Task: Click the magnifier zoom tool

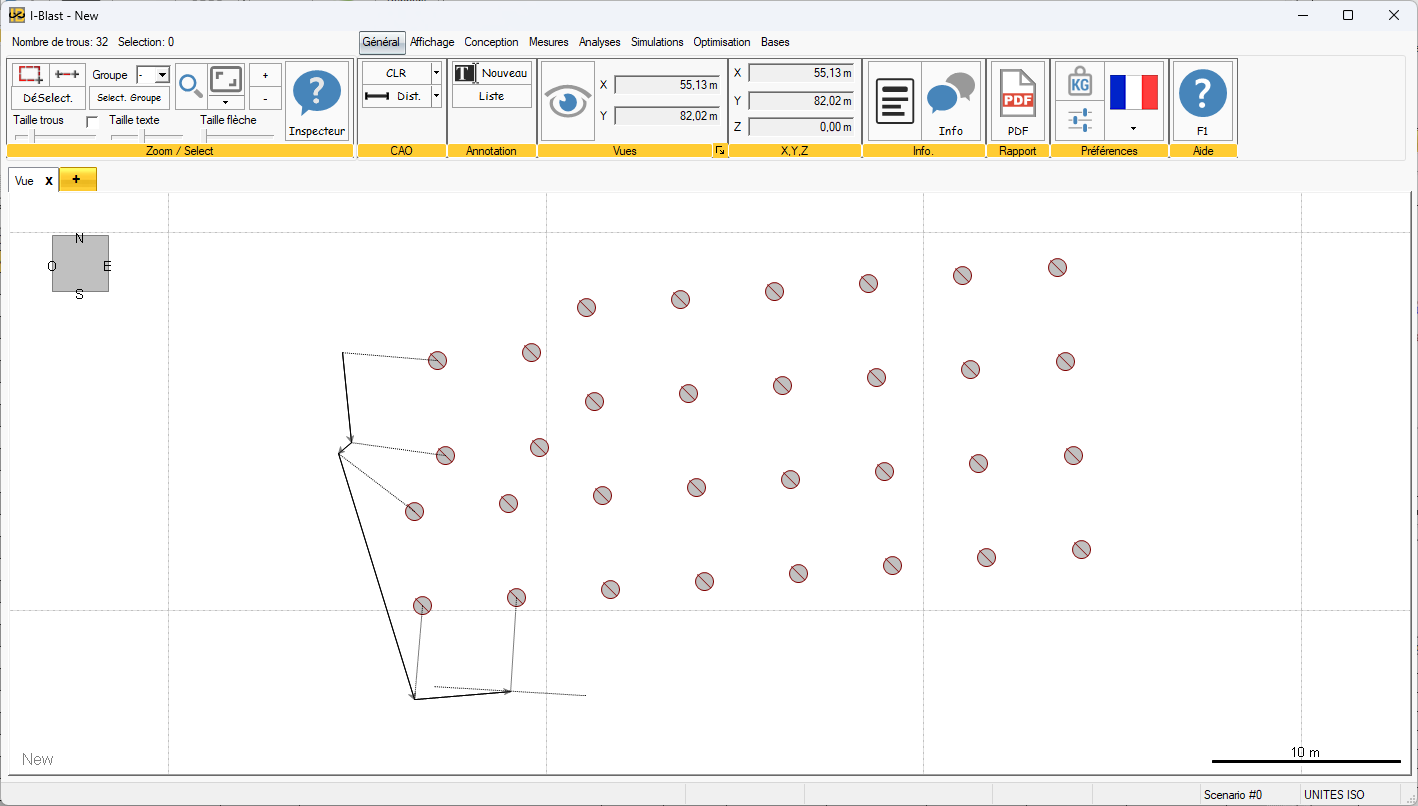Action: click(190, 85)
